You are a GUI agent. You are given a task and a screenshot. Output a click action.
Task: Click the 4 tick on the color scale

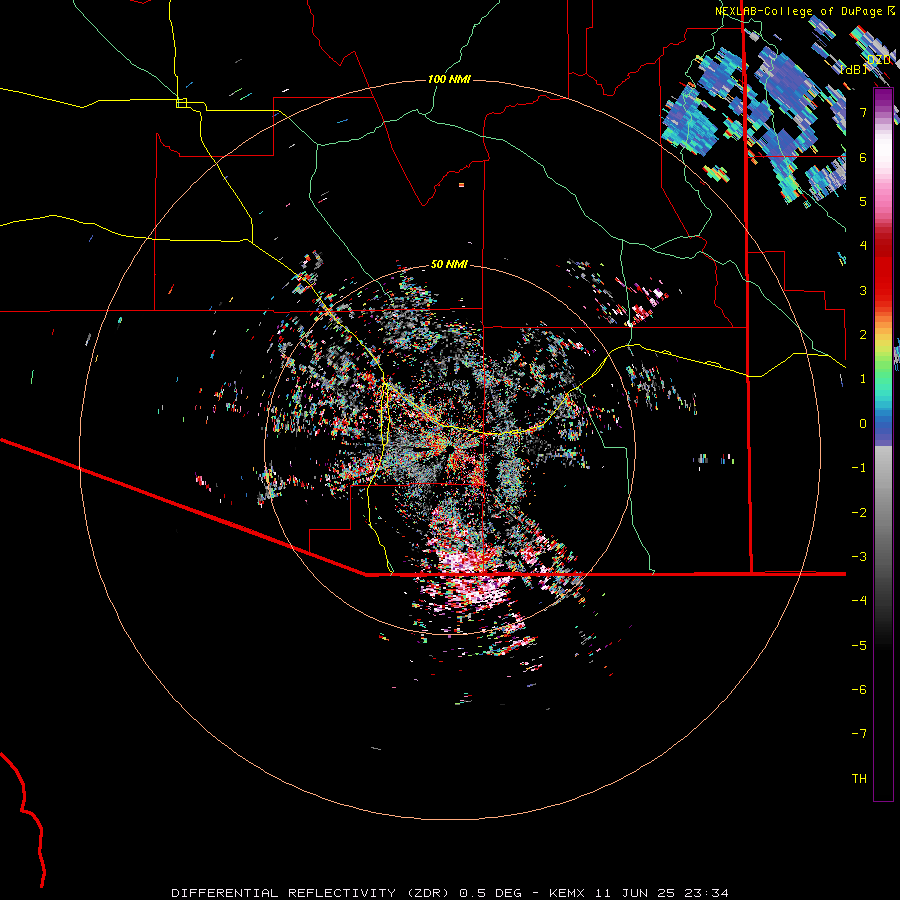pyautogui.click(x=863, y=246)
